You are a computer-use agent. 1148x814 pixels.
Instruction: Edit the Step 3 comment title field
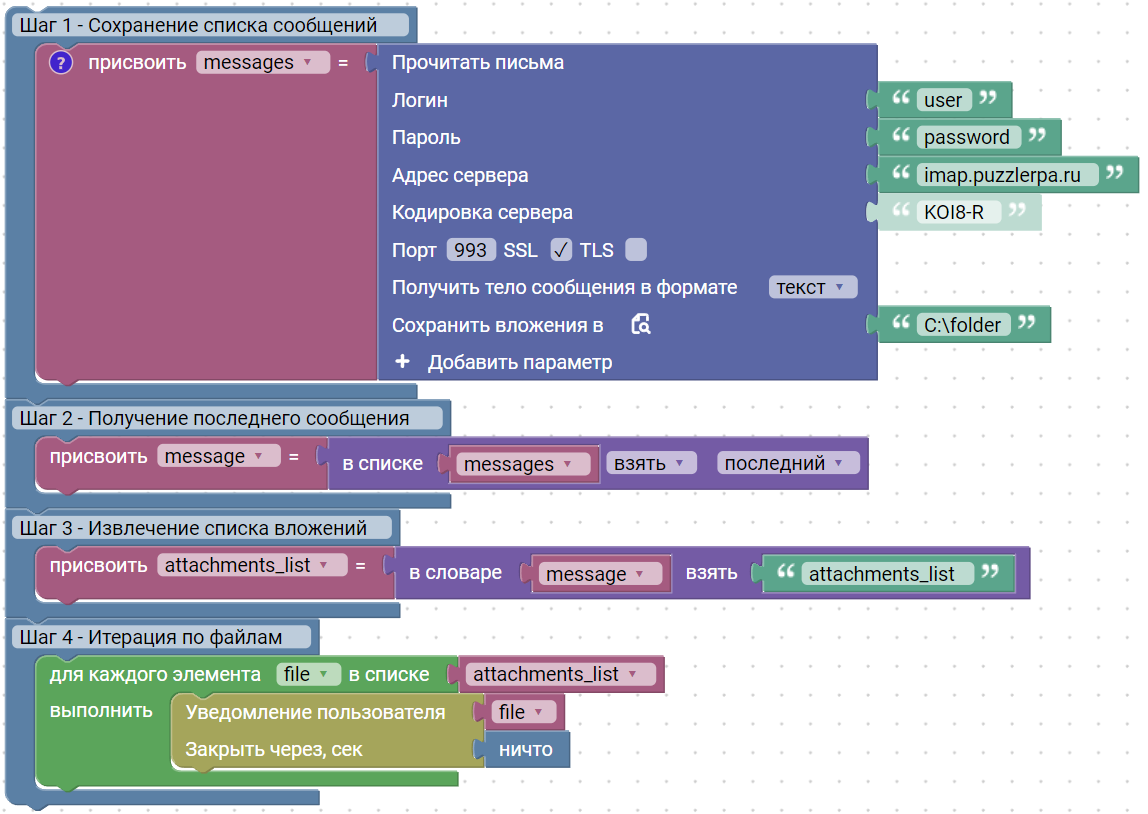[201, 528]
